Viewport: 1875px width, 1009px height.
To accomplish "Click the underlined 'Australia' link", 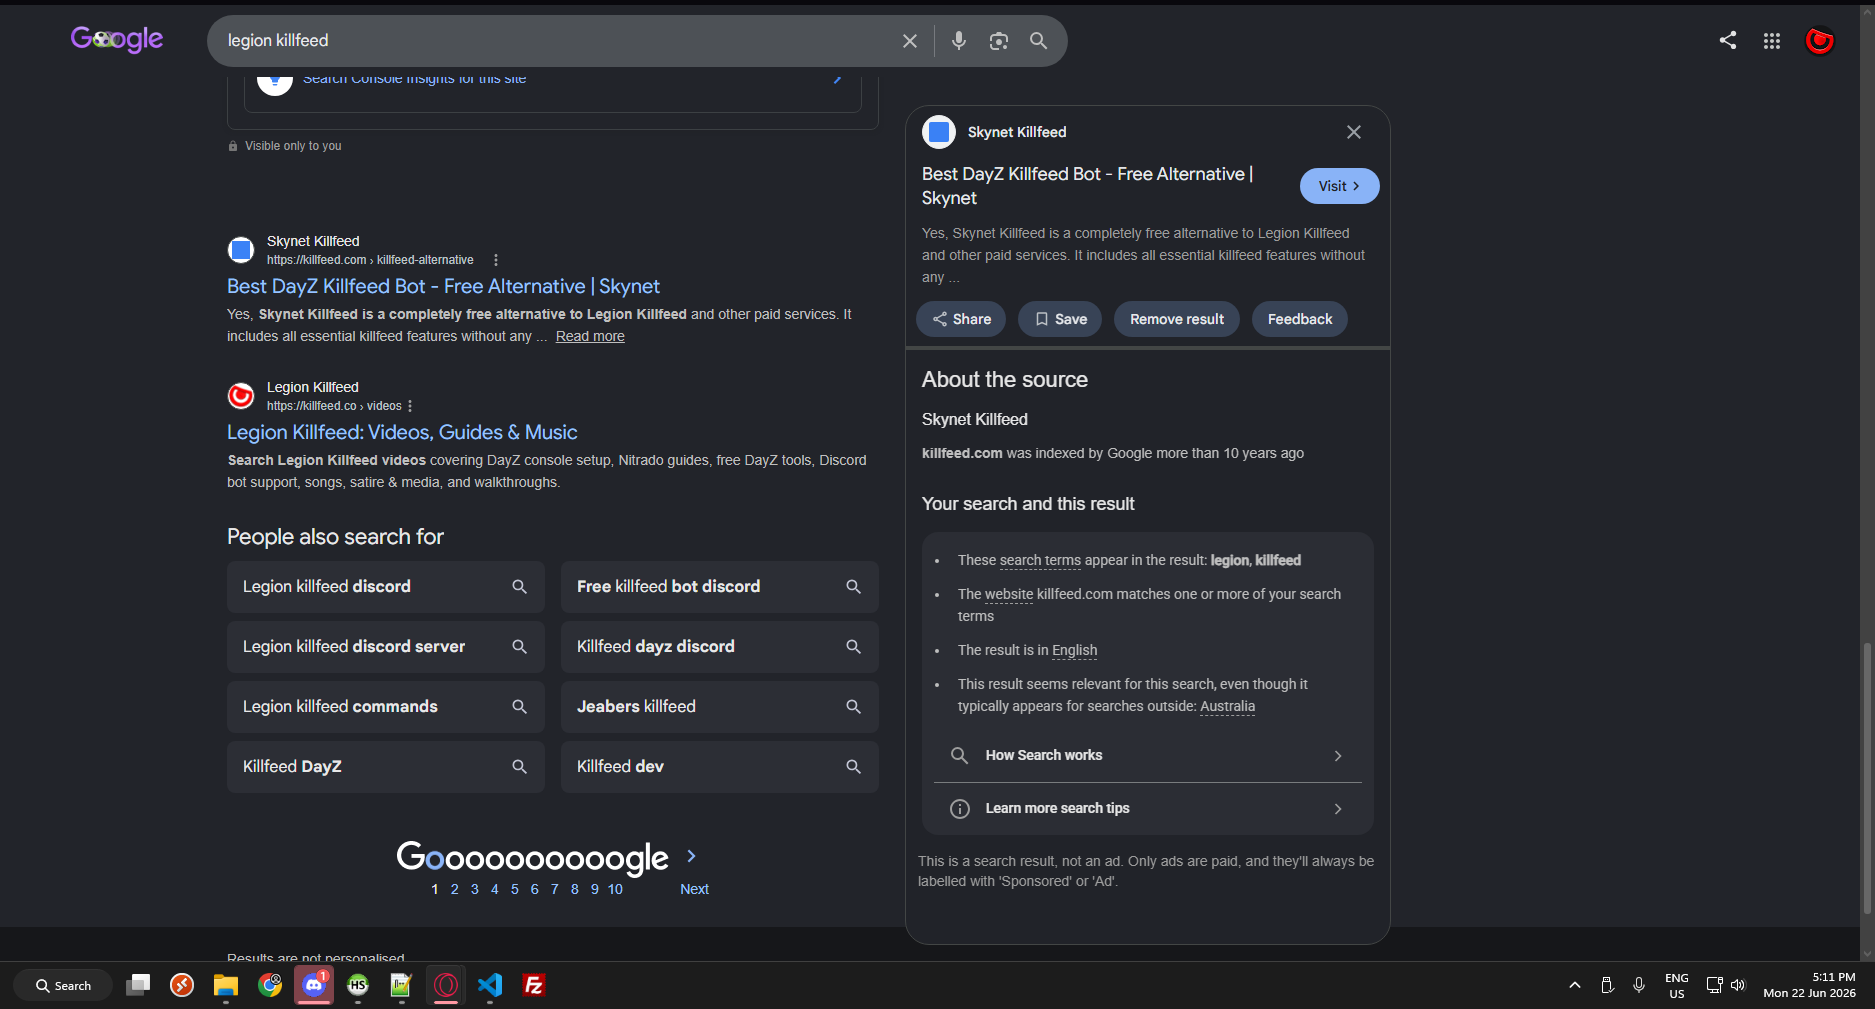I will [1227, 707].
